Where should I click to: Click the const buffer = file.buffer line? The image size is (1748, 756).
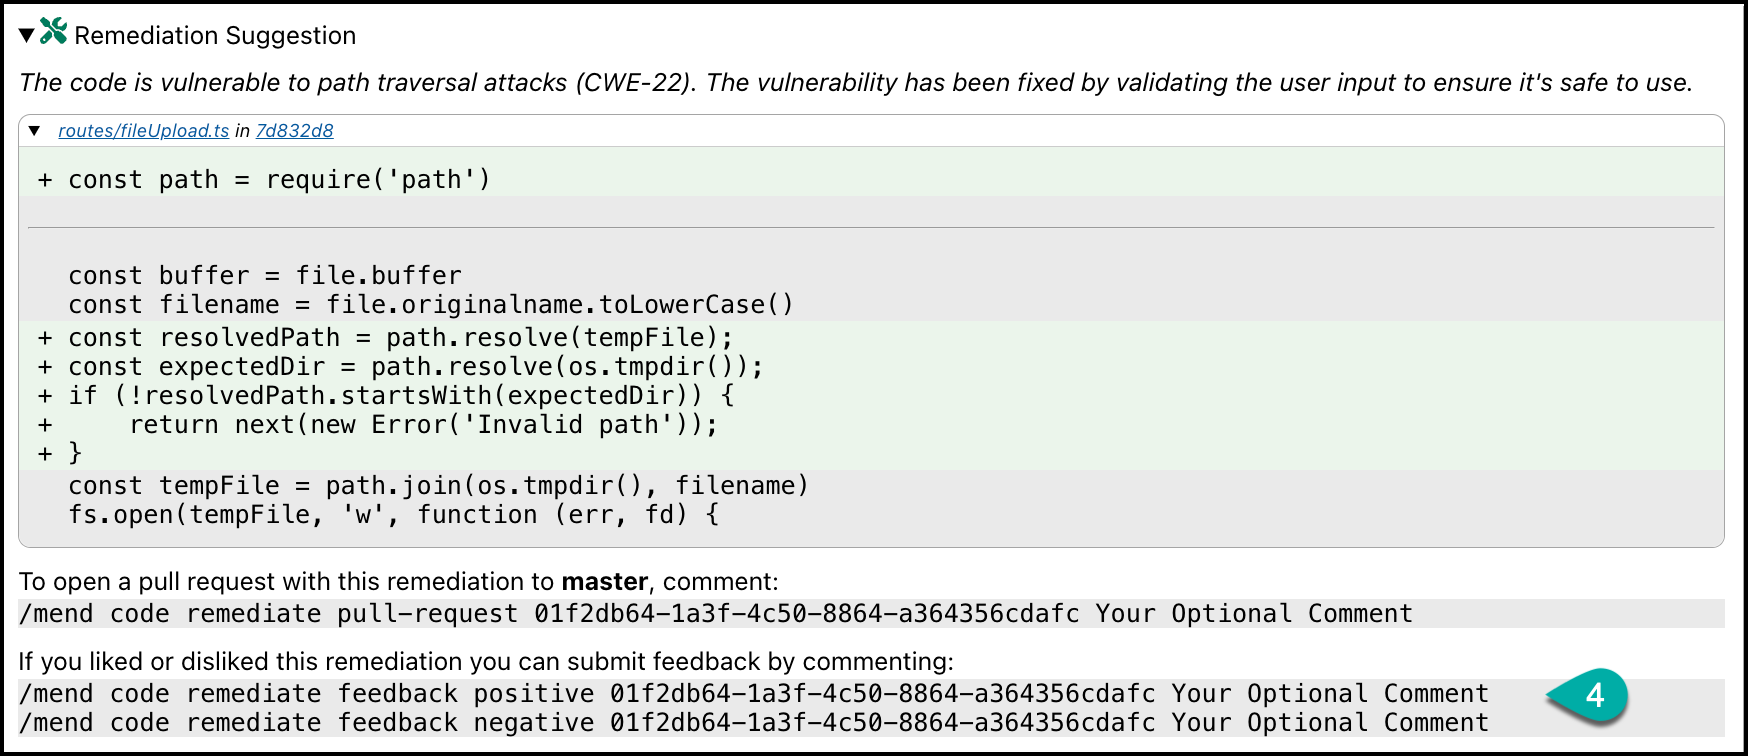point(265,276)
